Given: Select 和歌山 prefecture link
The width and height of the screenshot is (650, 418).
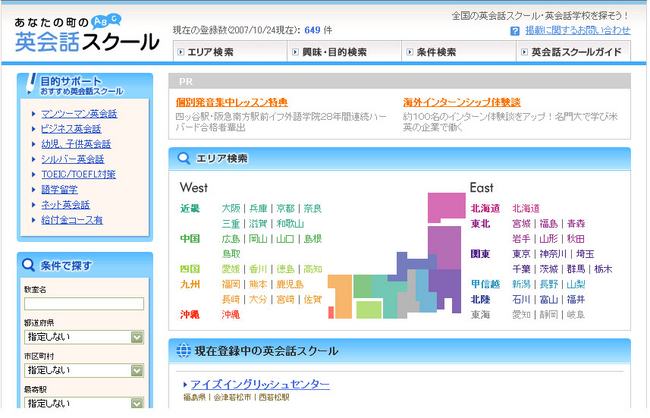Looking at the screenshot, I should coord(290,224).
